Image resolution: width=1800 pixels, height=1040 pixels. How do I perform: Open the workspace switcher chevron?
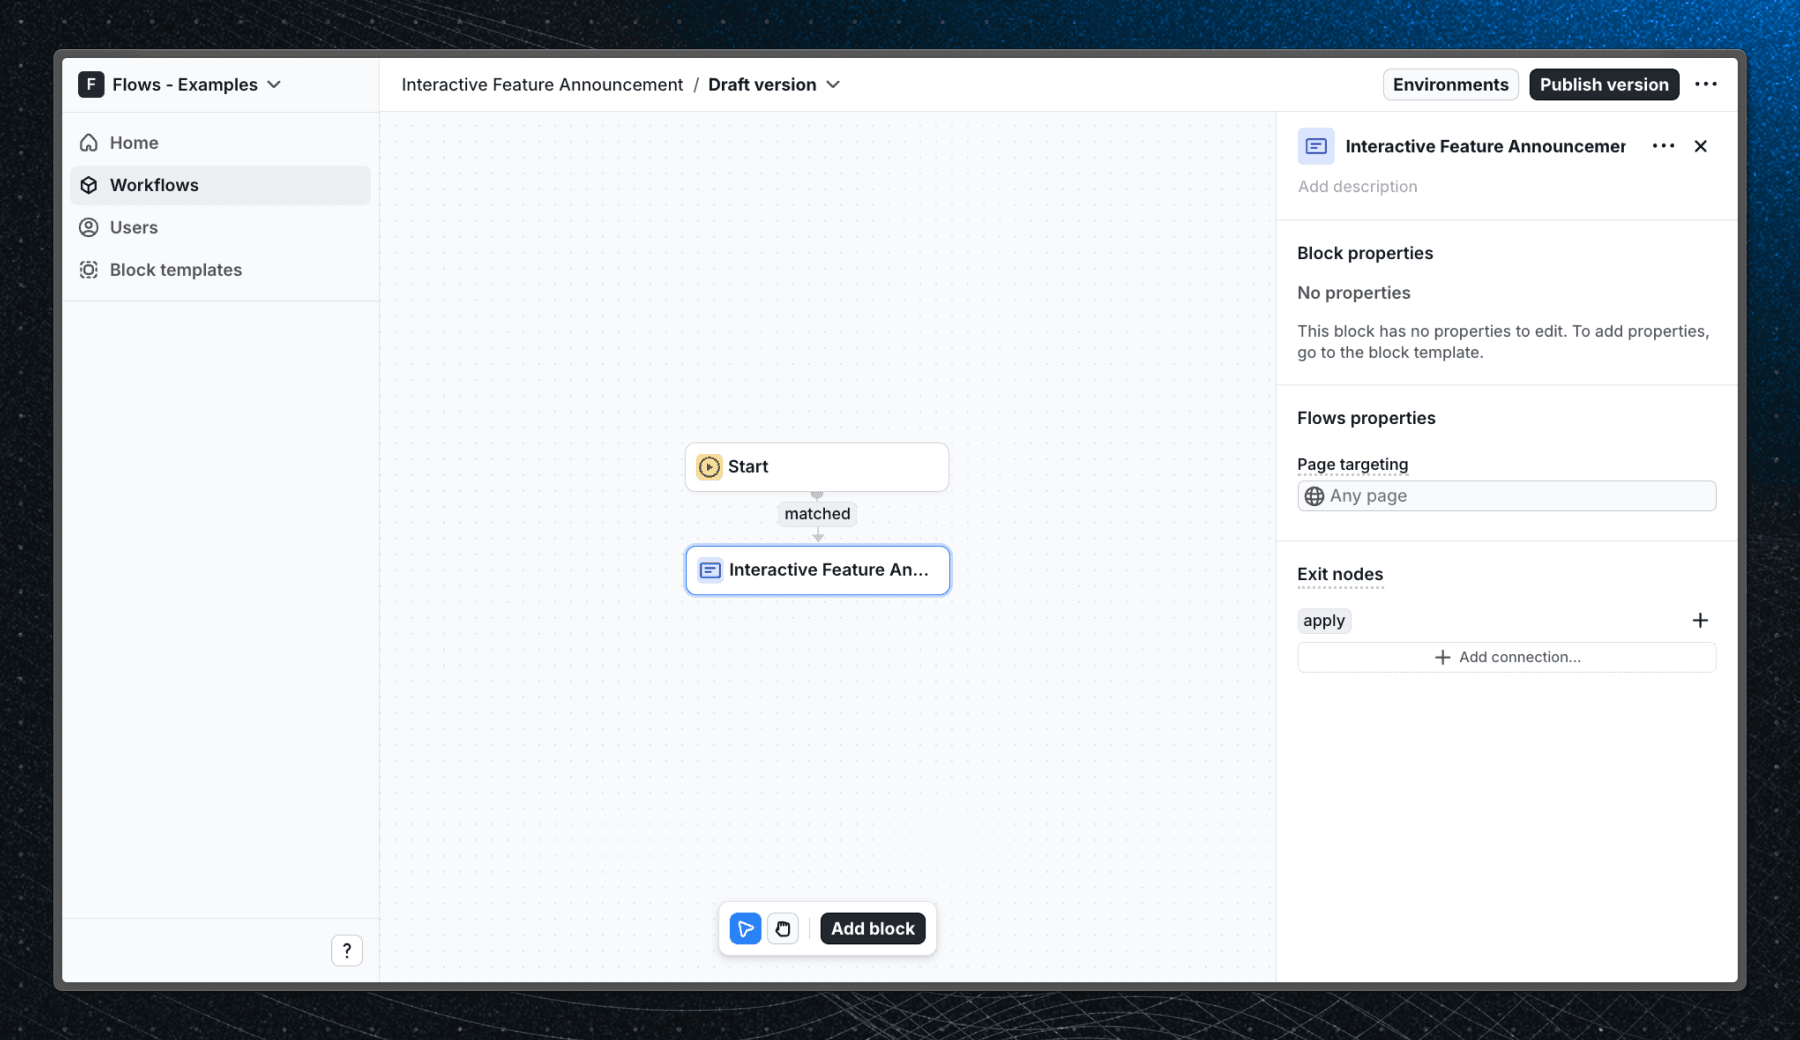pyautogui.click(x=275, y=84)
